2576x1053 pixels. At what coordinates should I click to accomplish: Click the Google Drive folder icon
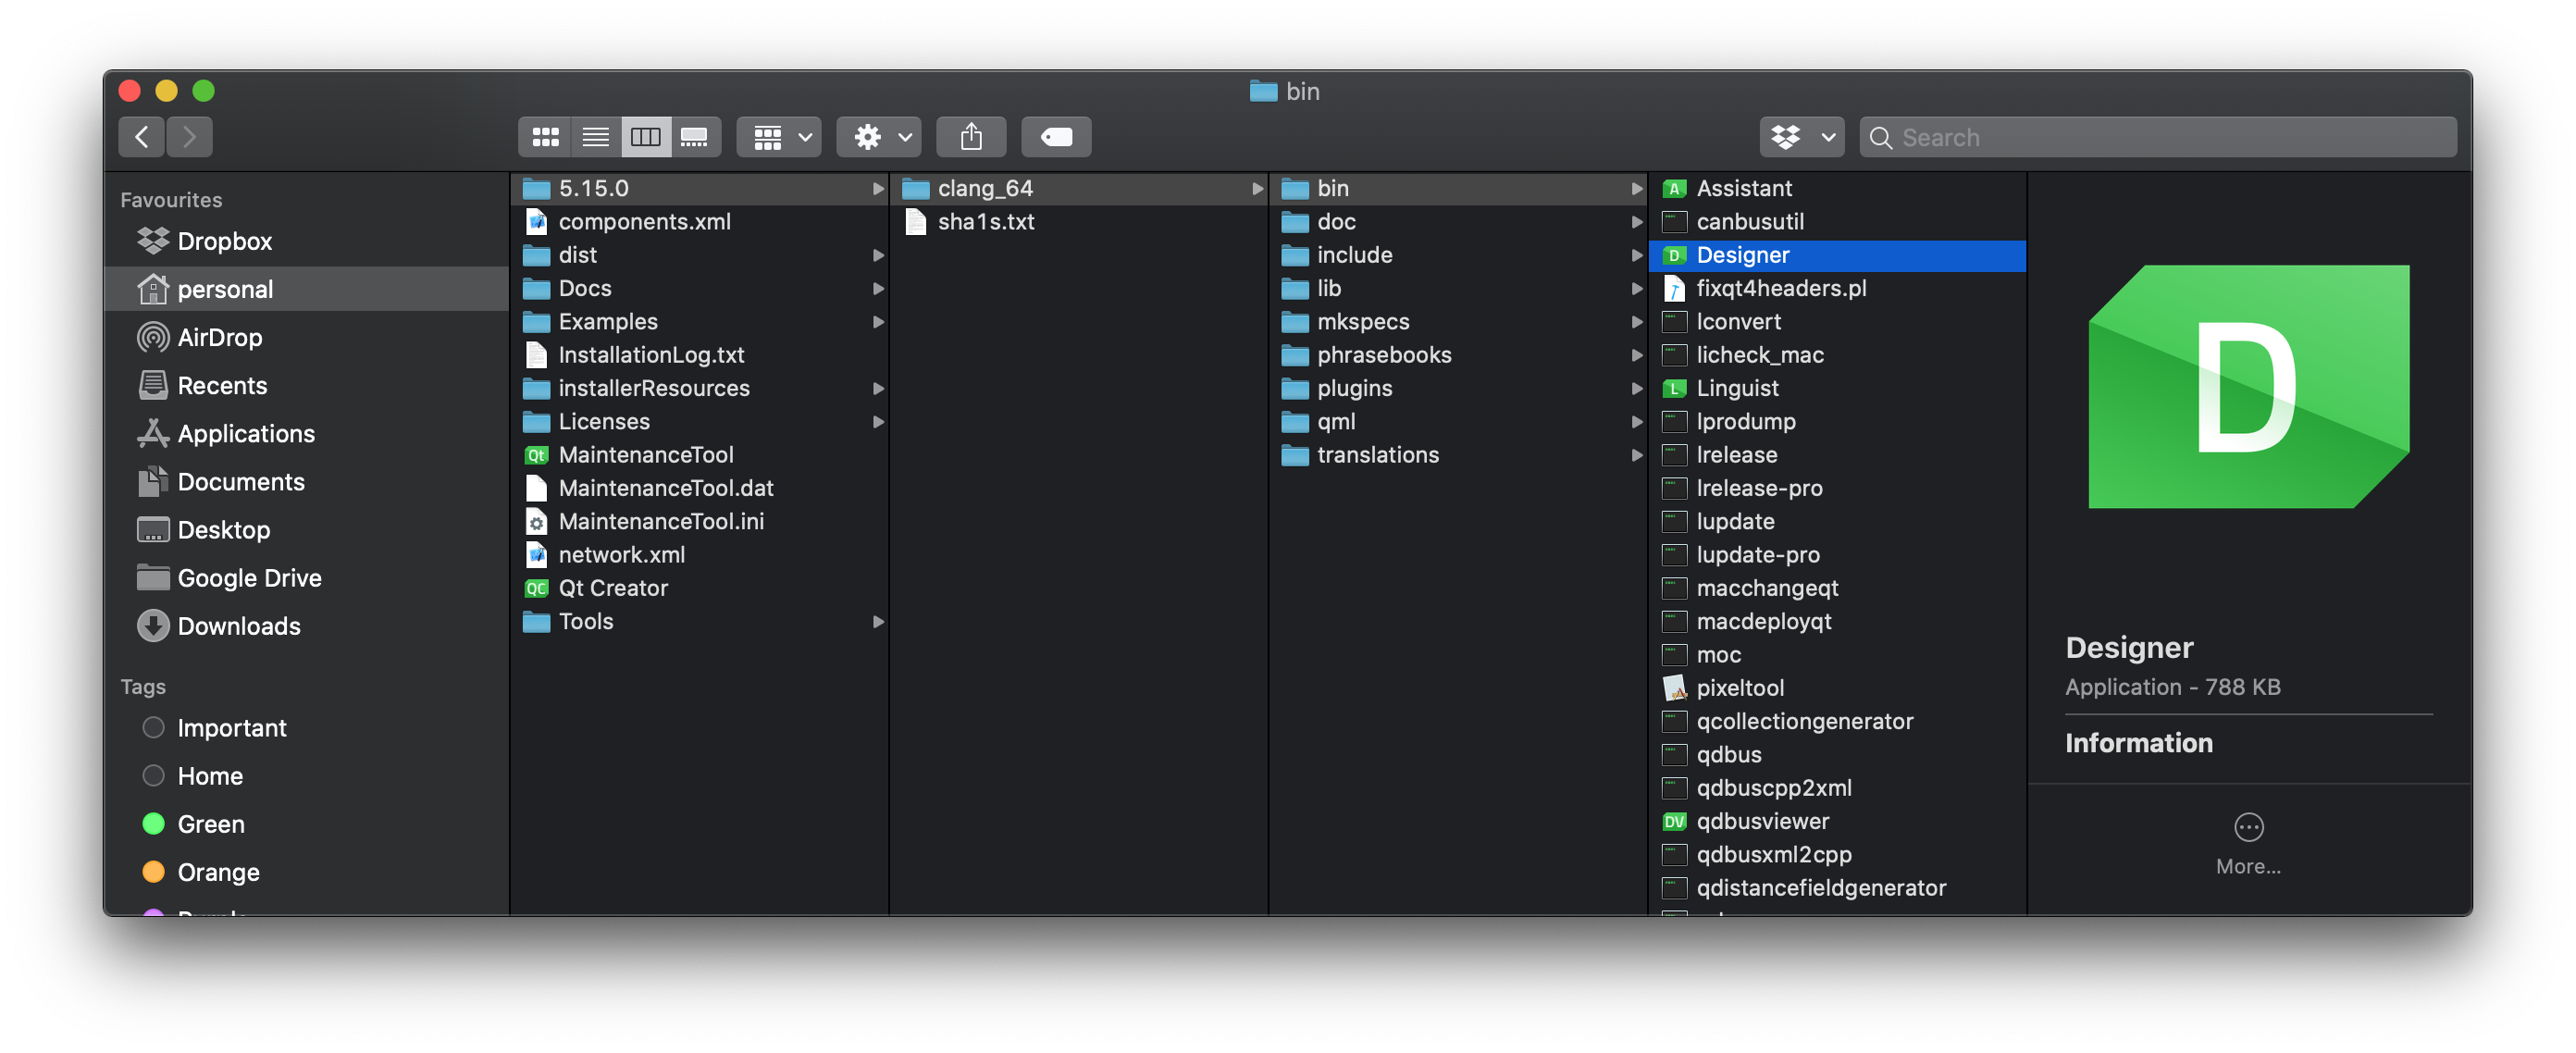point(153,577)
